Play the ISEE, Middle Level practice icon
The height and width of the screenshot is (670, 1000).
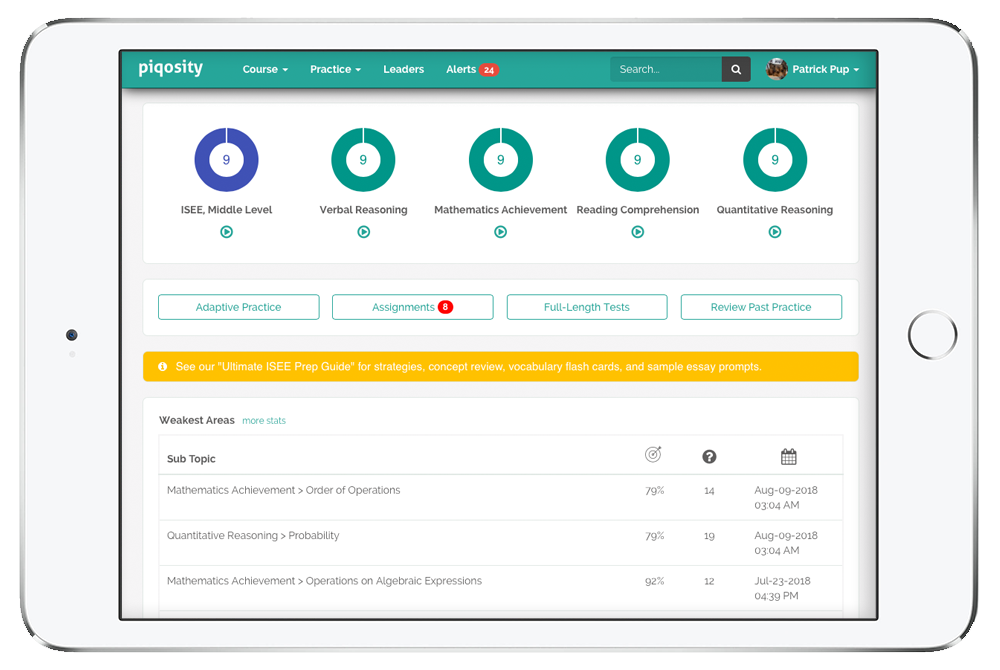226,232
